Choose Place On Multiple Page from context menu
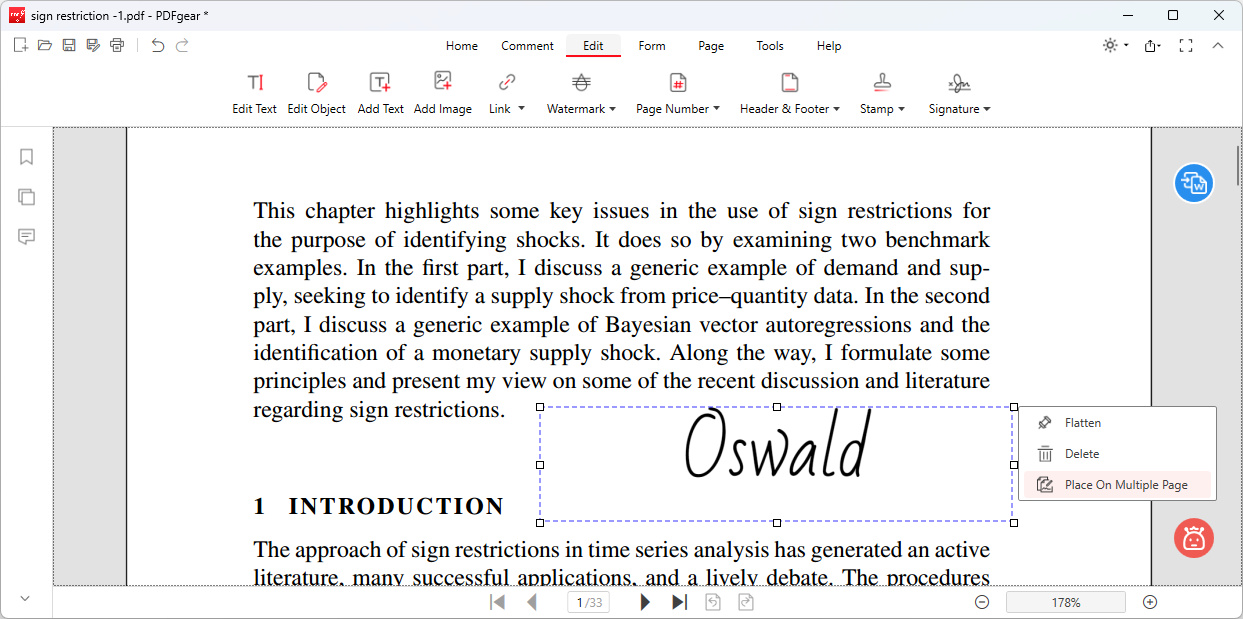The image size is (1243, 619). [1117, 484]
